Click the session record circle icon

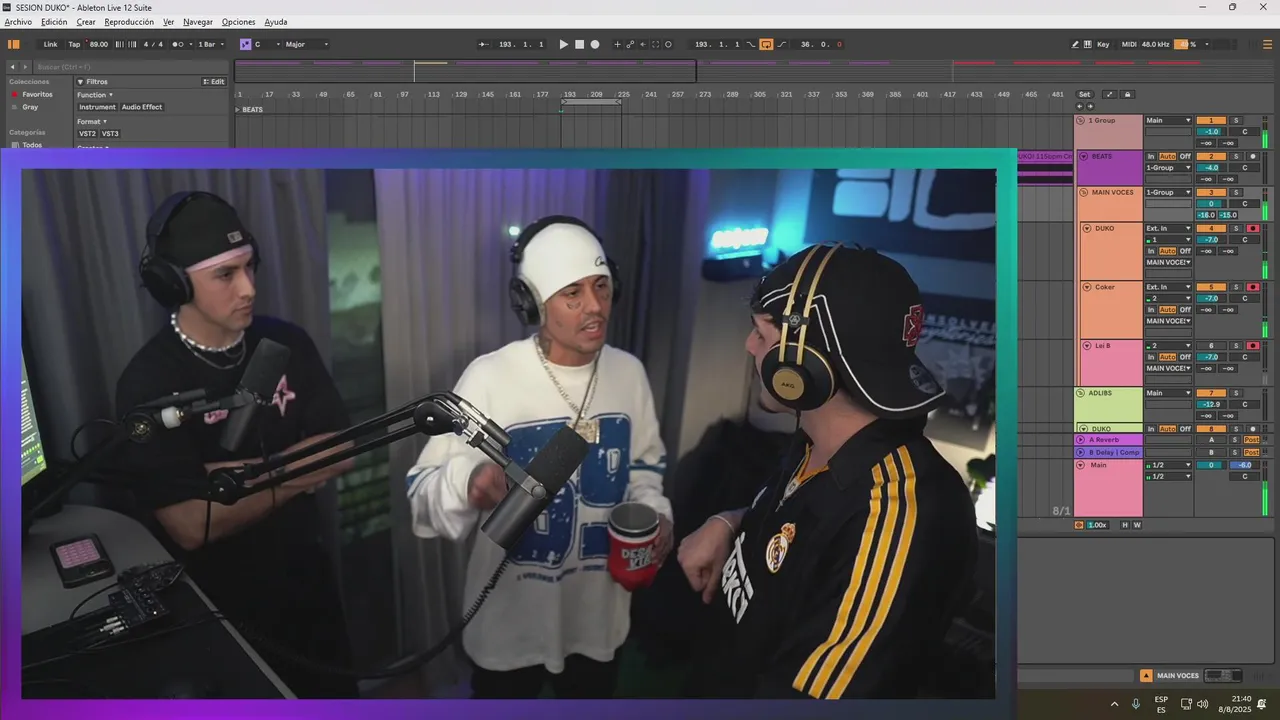click(668, 44)
